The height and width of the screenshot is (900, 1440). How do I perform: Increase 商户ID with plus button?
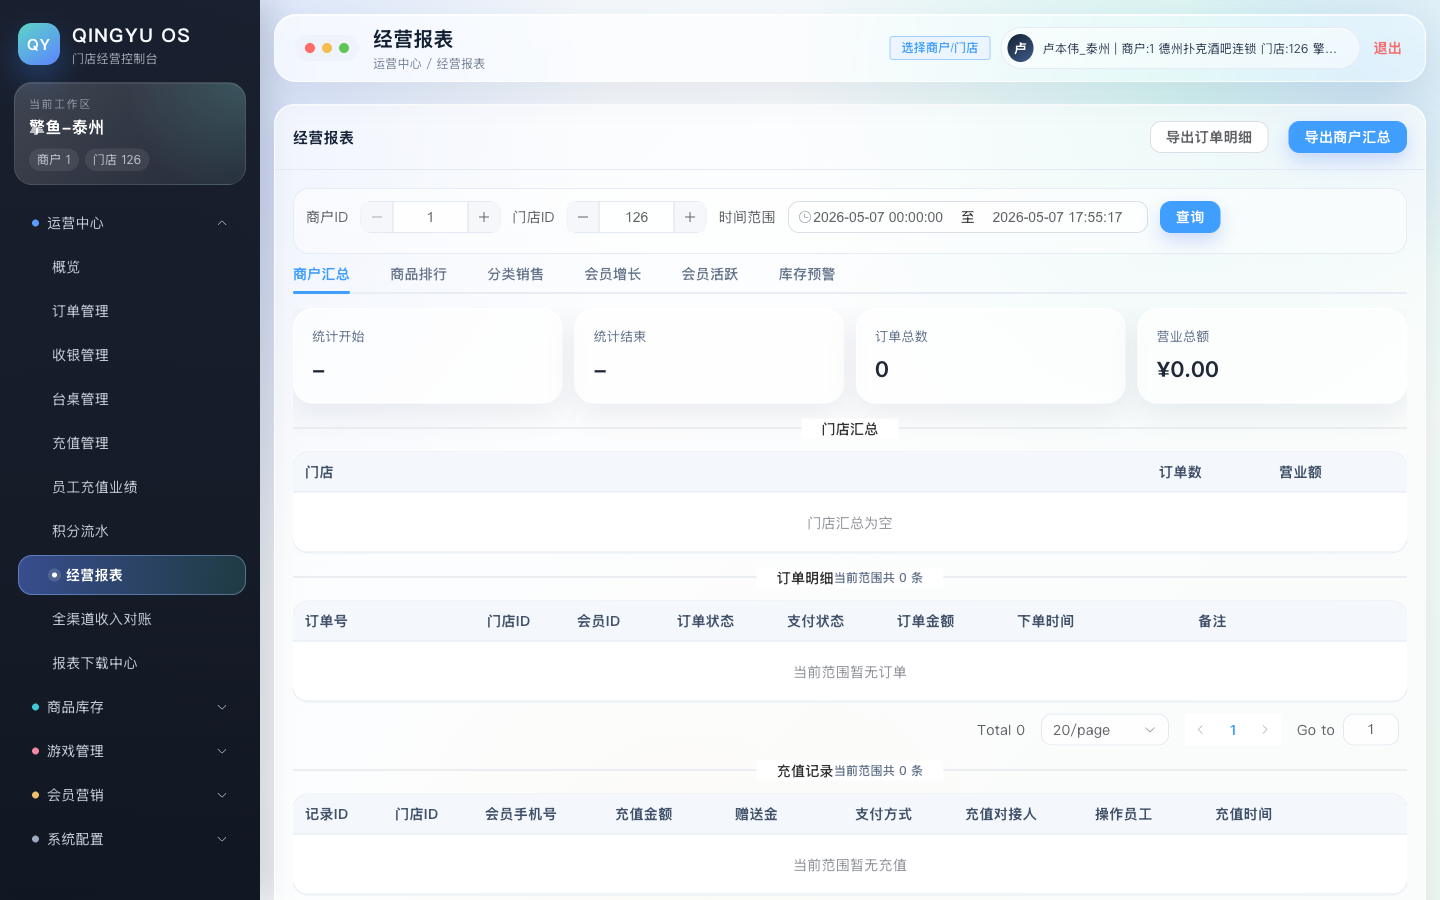[484, 217]
